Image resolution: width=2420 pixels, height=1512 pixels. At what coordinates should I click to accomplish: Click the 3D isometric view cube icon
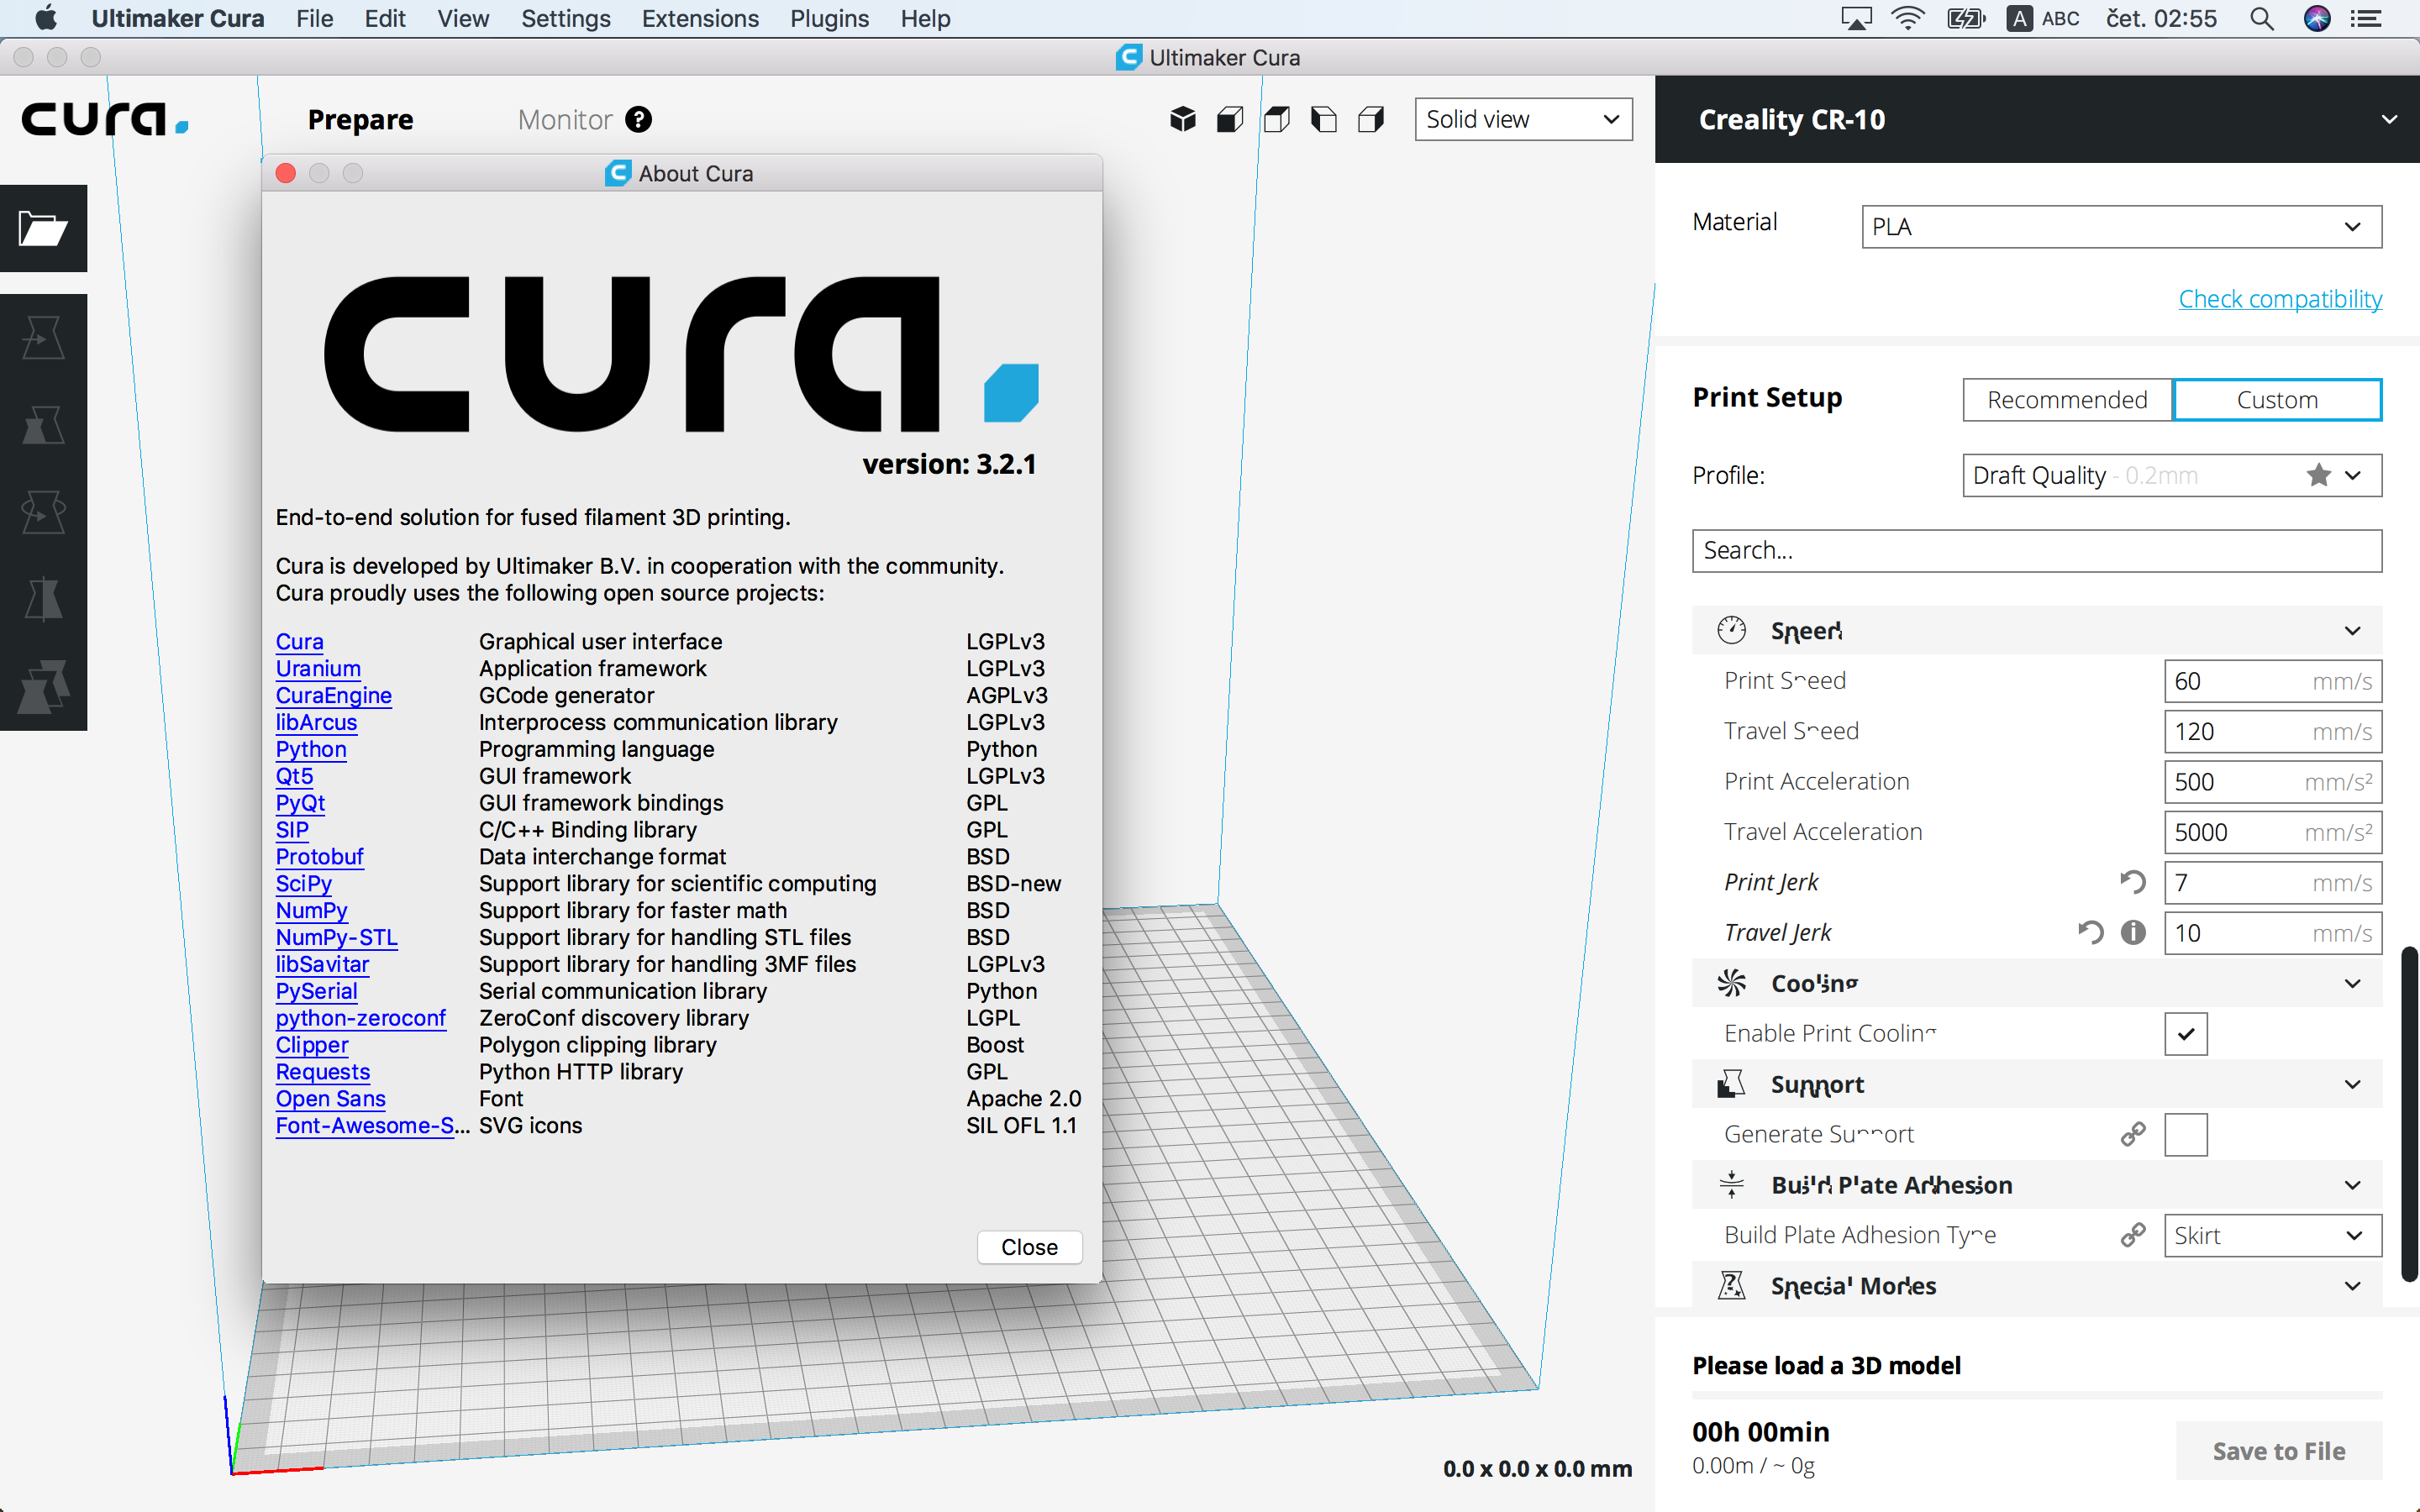1183,120
